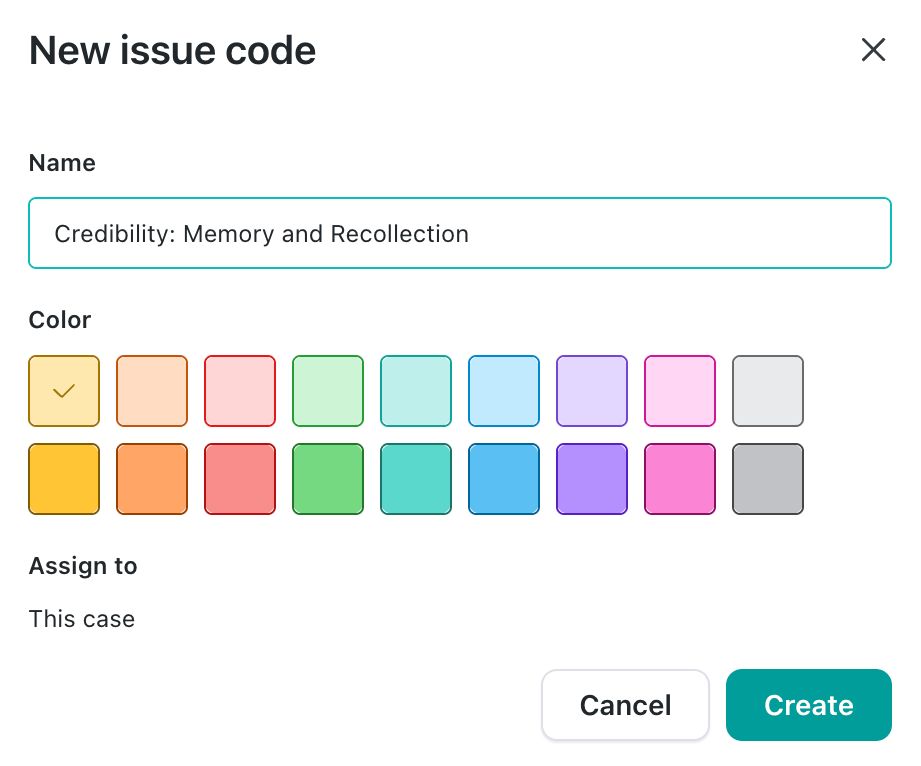Screen dimensions: 921x766
Task: Close the New issue code dialog
Action: click(873, 49)
